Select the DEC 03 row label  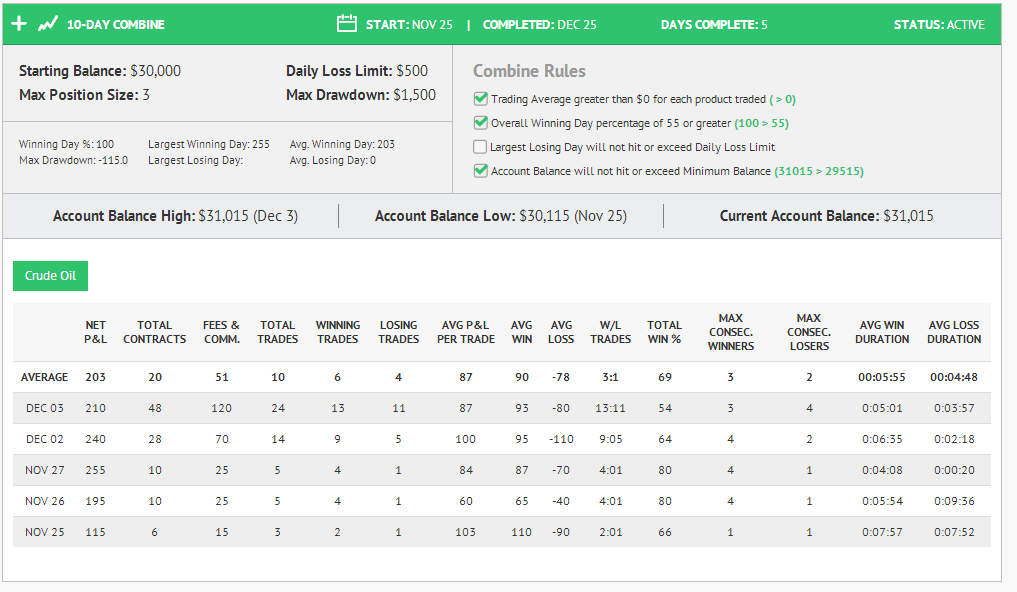45,408
